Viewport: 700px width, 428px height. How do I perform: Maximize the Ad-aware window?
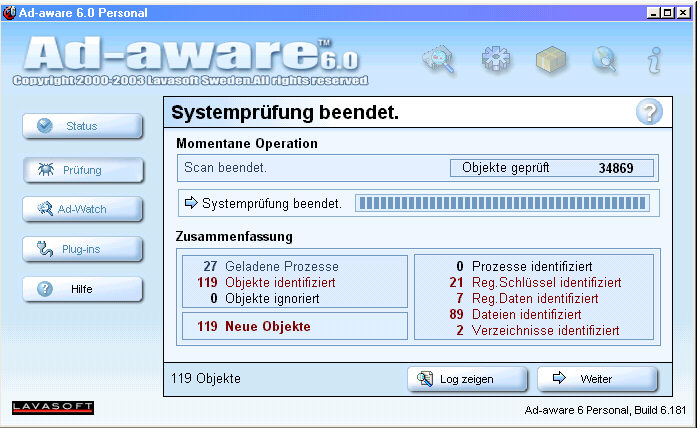click(668, 13)
